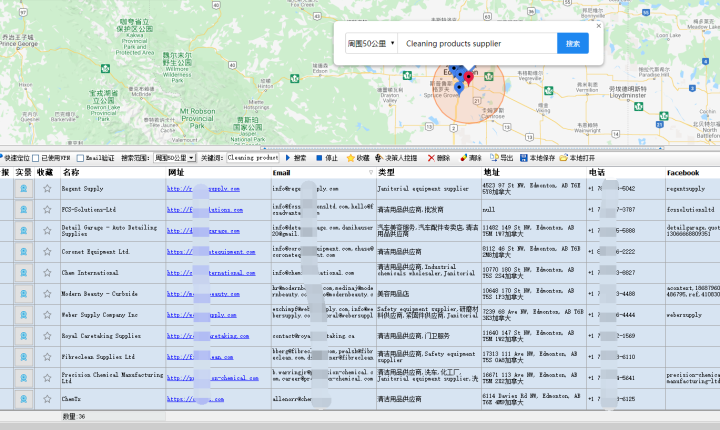This screenshot has width=720, height=430.
Task: Click the quick locate (快速定位) toolbar item
Action: point(15,158)
